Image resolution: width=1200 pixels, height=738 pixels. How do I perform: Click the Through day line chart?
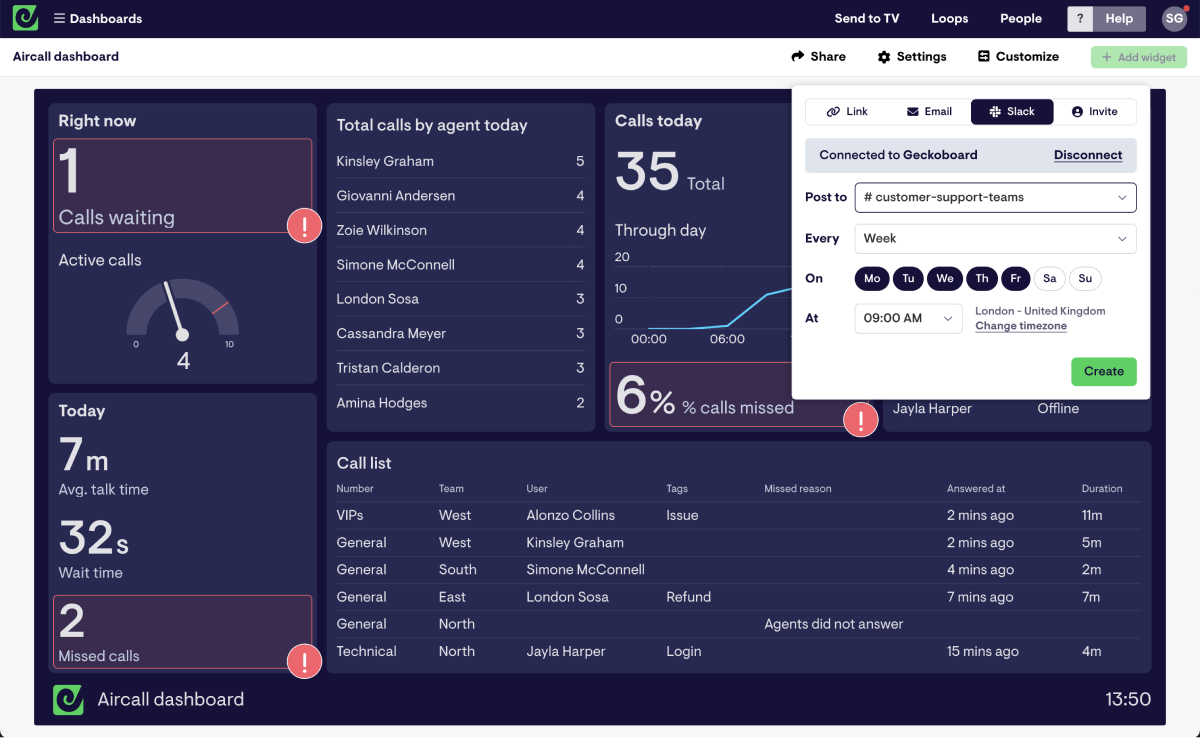pyautogui.click(x=705, y=300)
